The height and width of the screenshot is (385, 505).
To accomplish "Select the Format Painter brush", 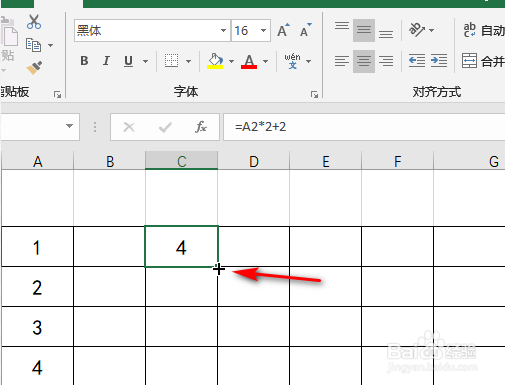I will click(34, 68).
